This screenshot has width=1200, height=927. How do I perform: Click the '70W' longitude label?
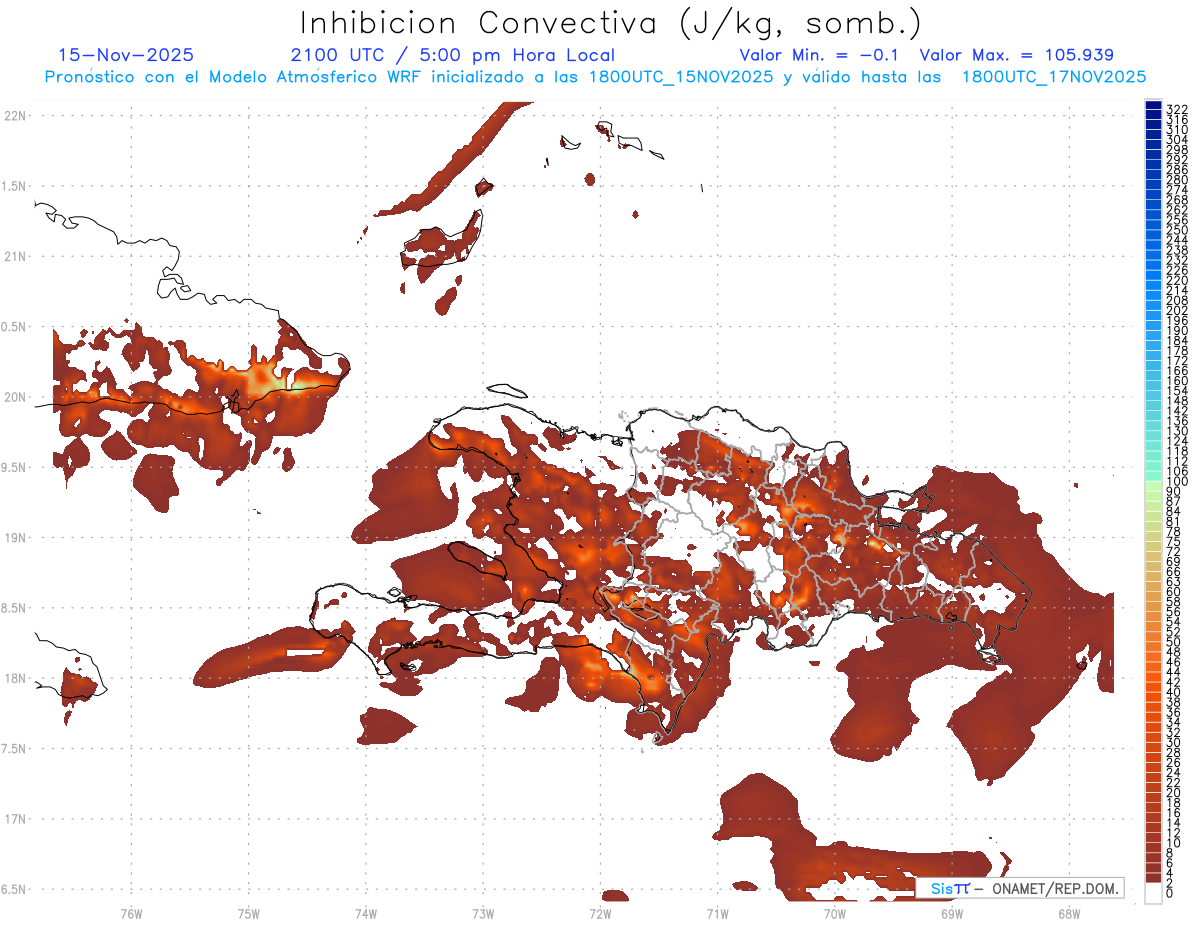tap(834, 913)
